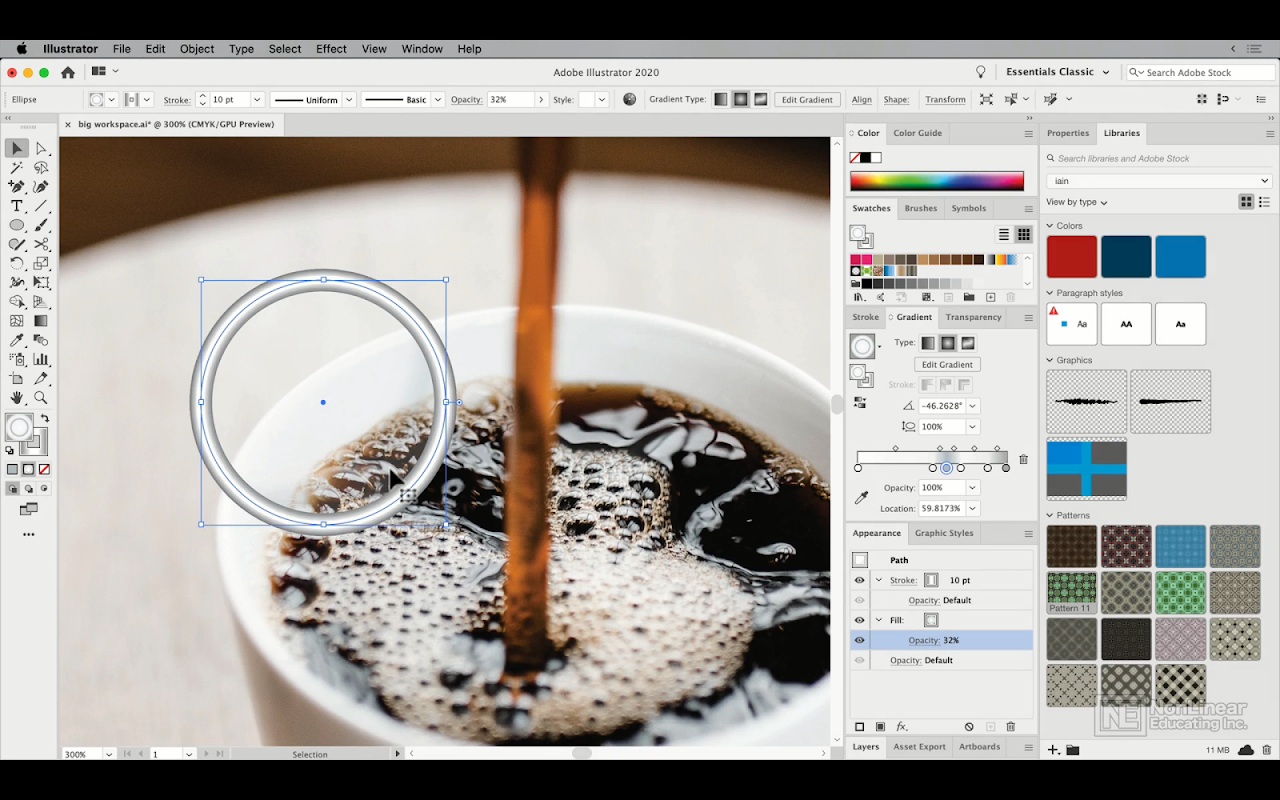Open Essentials Classic workspace switcher
1280x800 pixels.
coord(1058,72)
